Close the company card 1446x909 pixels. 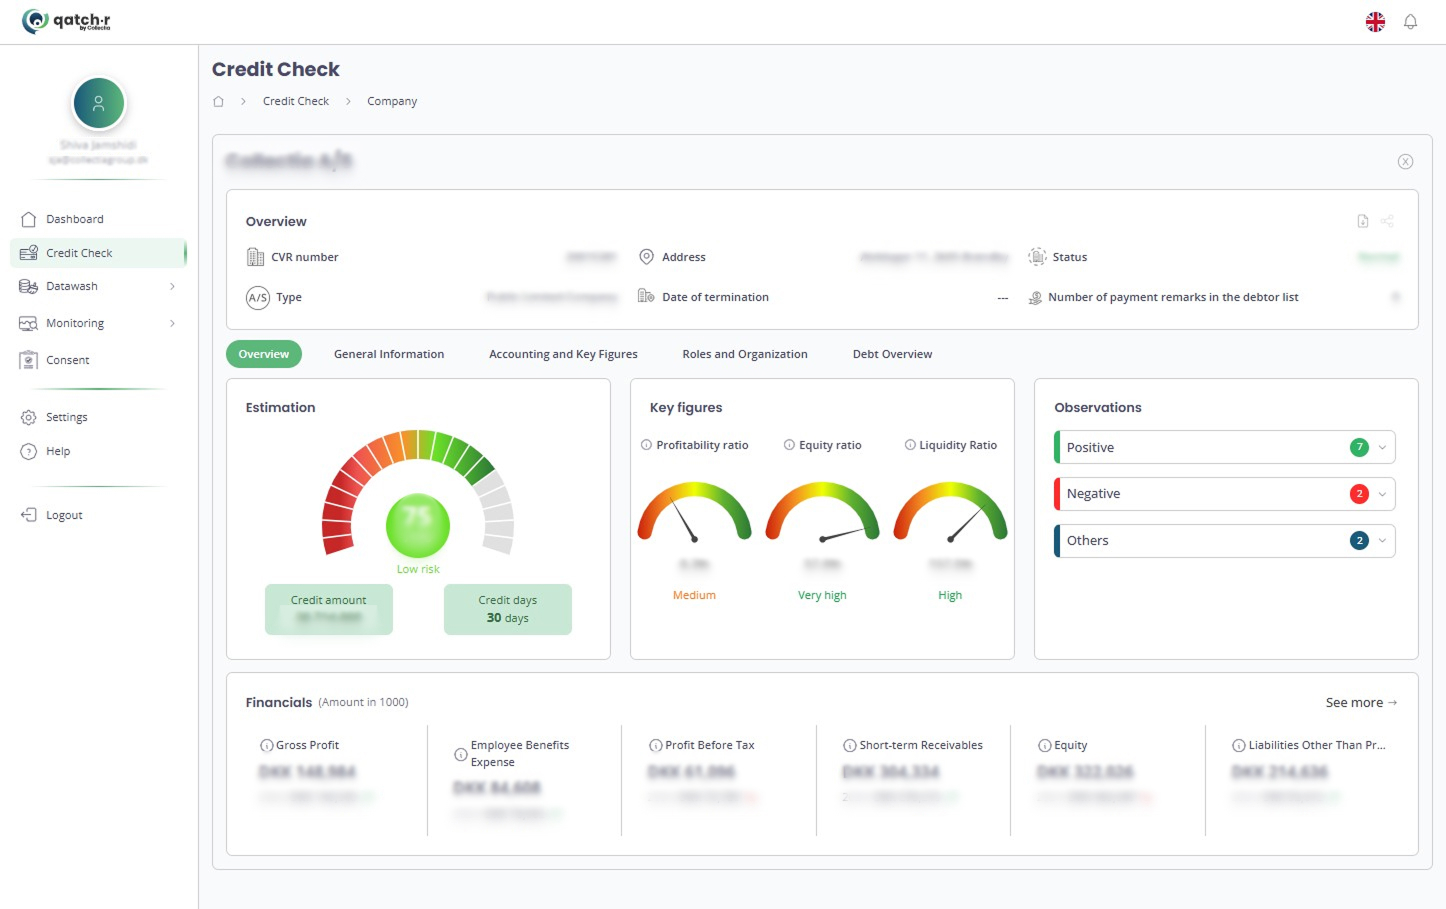tap(1405, 161)
